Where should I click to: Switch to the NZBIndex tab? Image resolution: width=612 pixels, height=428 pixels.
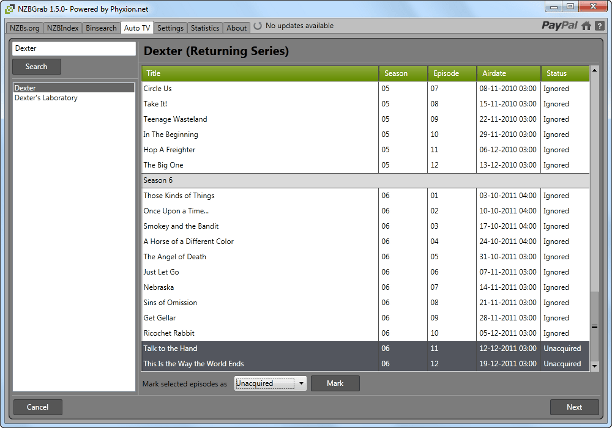(x=62, y=28)
